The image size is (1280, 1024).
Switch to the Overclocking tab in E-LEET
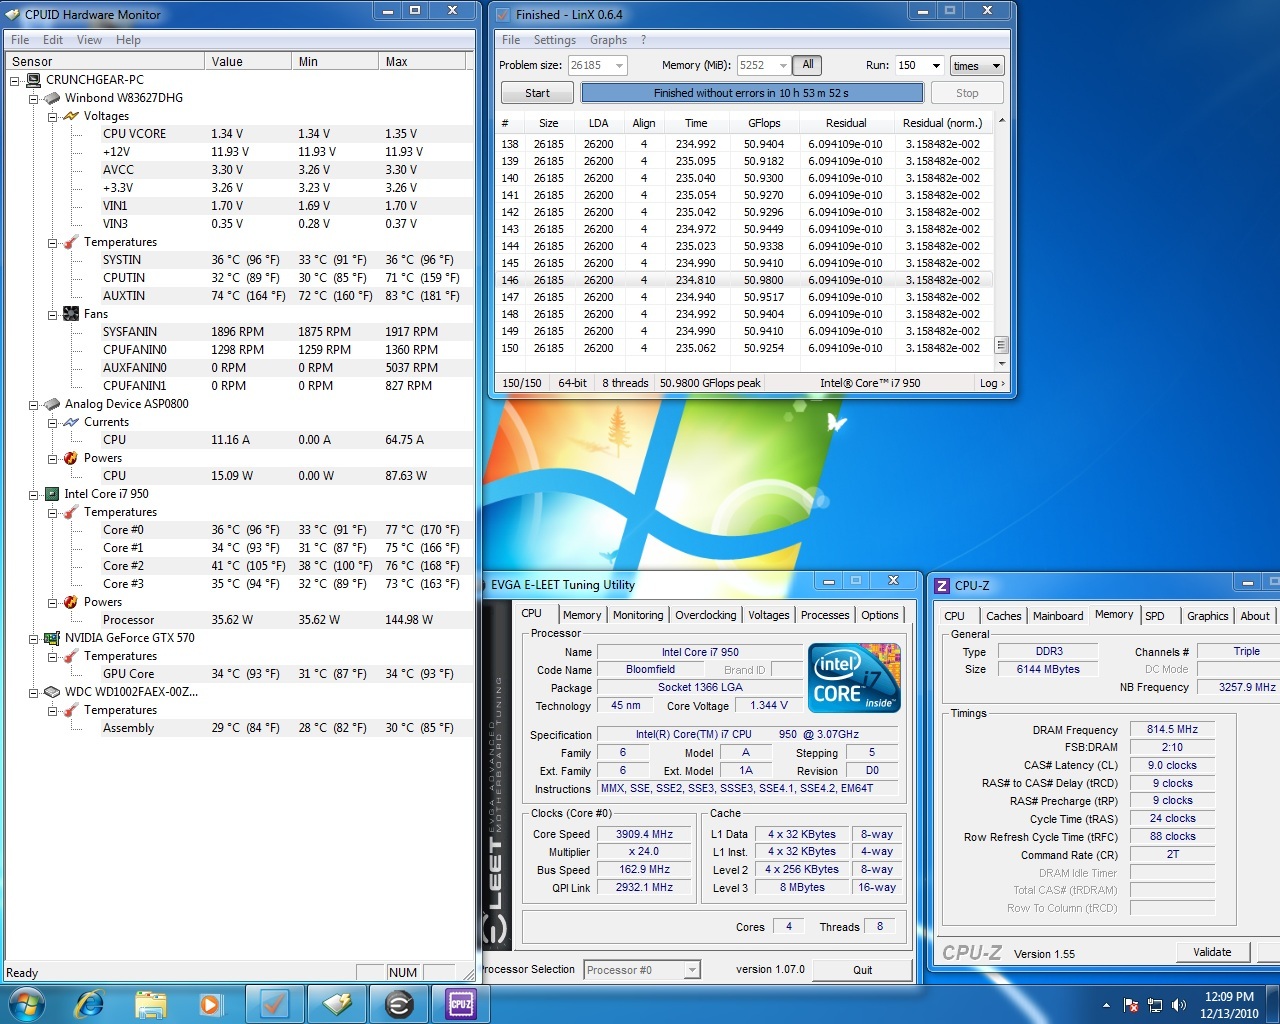pyautogui.click(x=705, y=615)
